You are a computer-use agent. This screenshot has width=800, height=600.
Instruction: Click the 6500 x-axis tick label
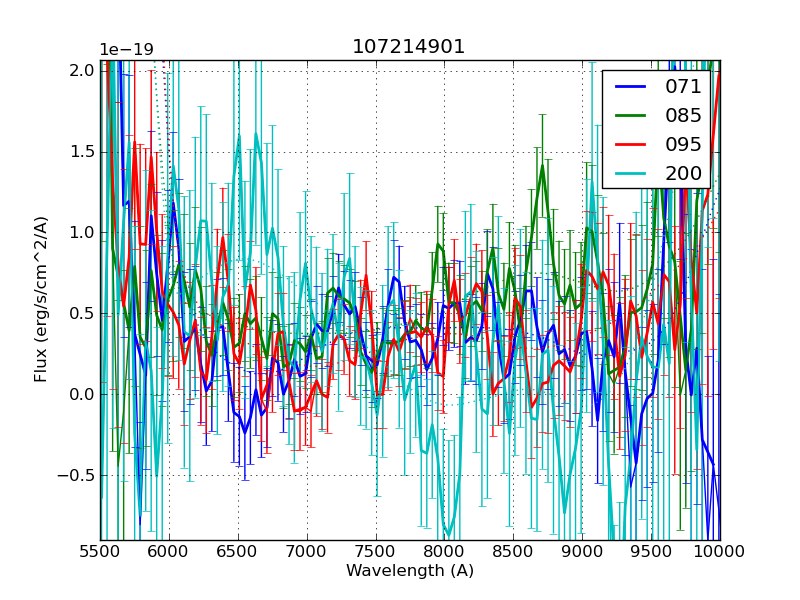238,551
